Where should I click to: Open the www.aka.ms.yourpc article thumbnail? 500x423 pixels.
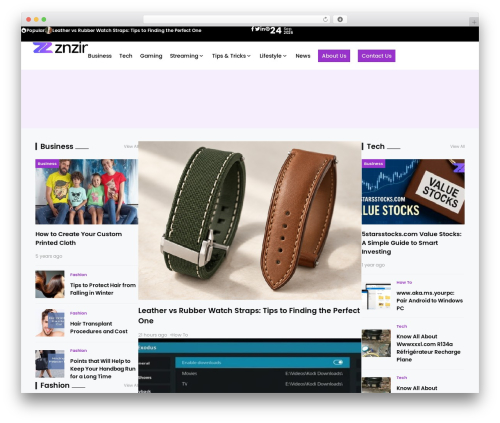376,296
